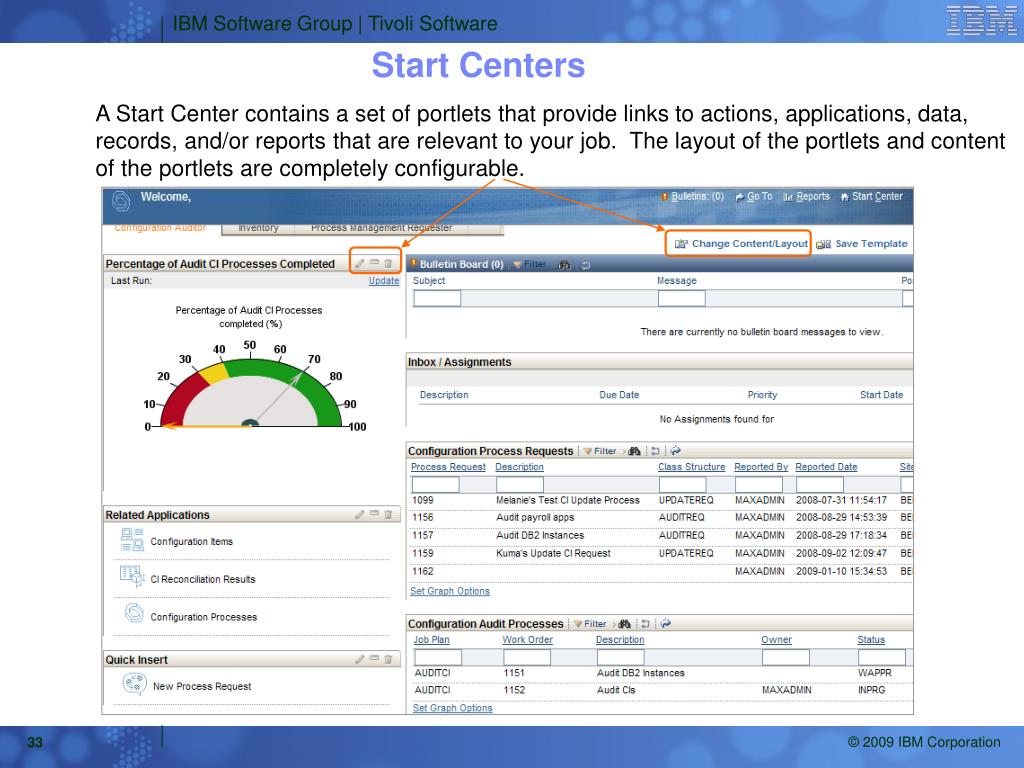
Task: Remove Related Applications portlet via trash icon
Action: click(388, 515)
